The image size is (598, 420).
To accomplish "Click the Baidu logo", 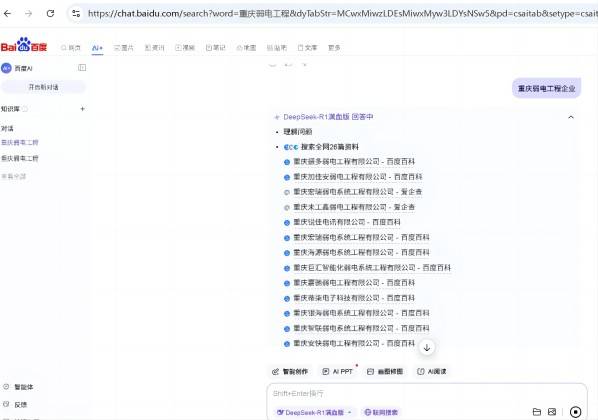I will tap(24, 45).
